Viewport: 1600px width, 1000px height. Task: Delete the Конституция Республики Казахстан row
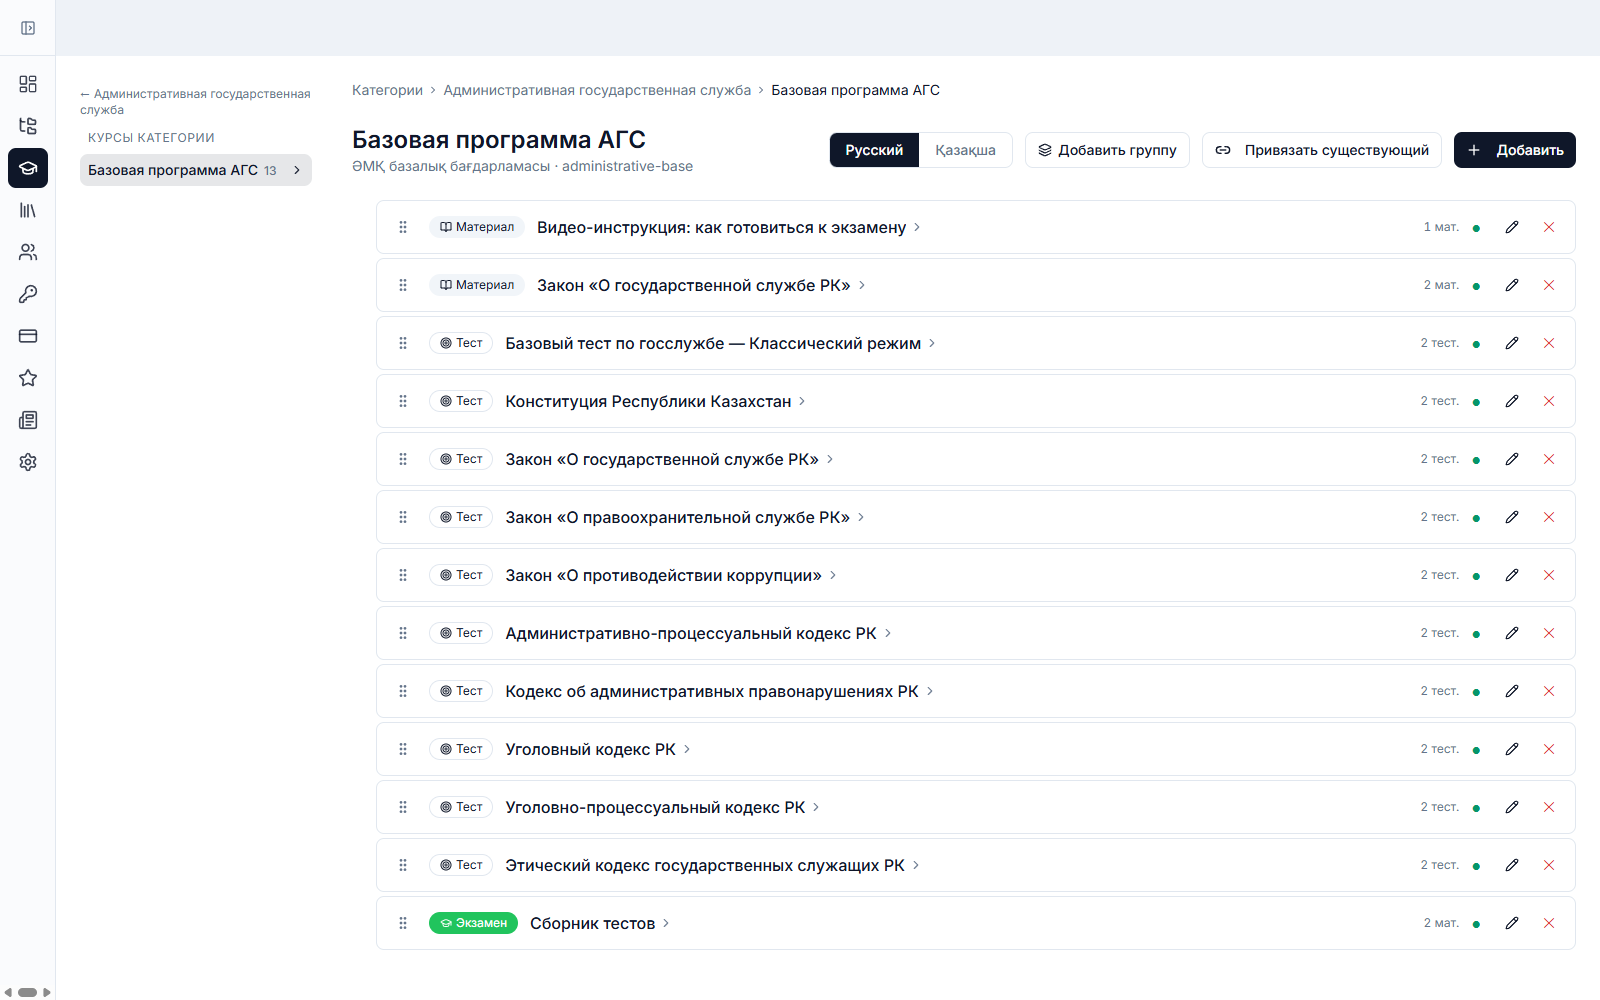[x=1549, y=401]
